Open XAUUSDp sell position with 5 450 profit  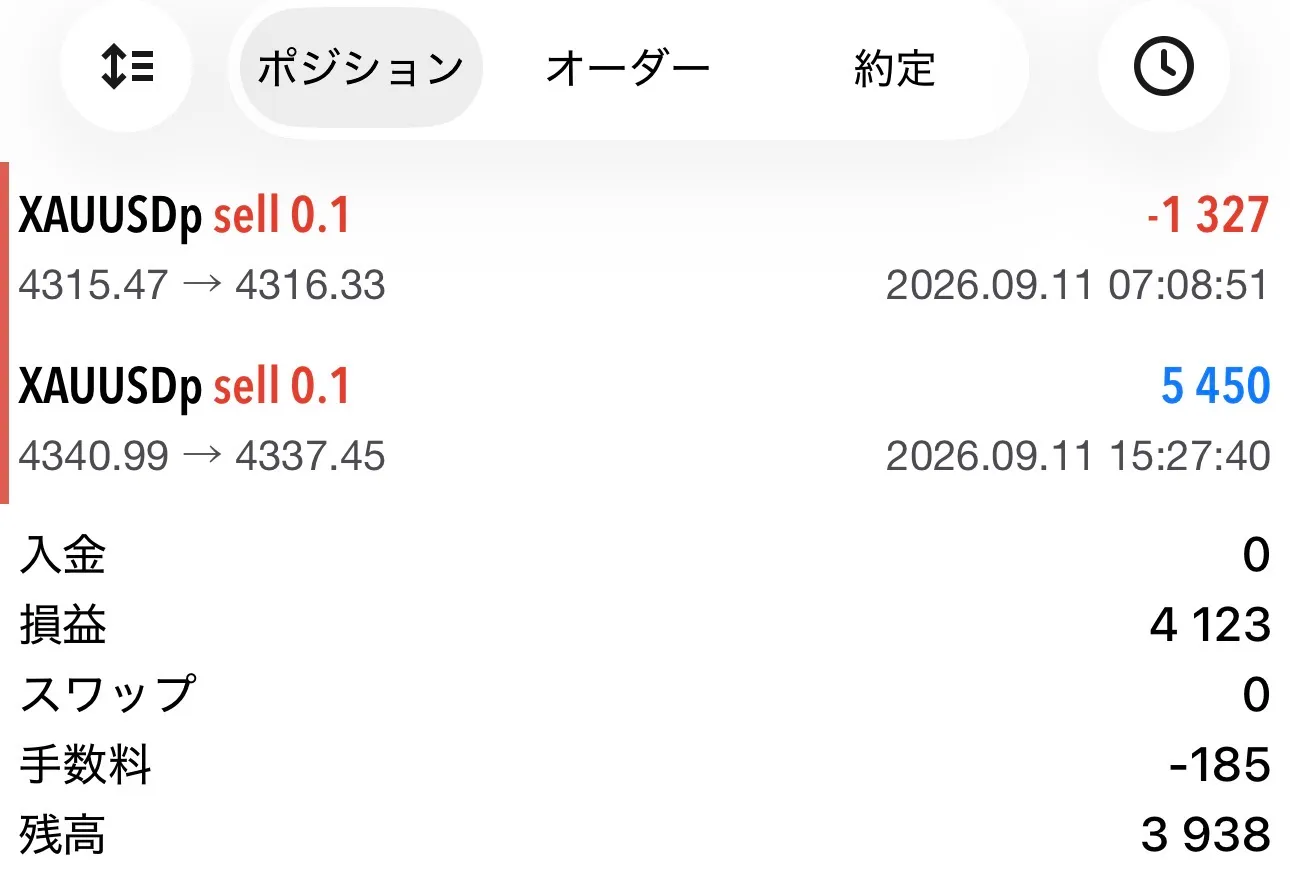645,418
